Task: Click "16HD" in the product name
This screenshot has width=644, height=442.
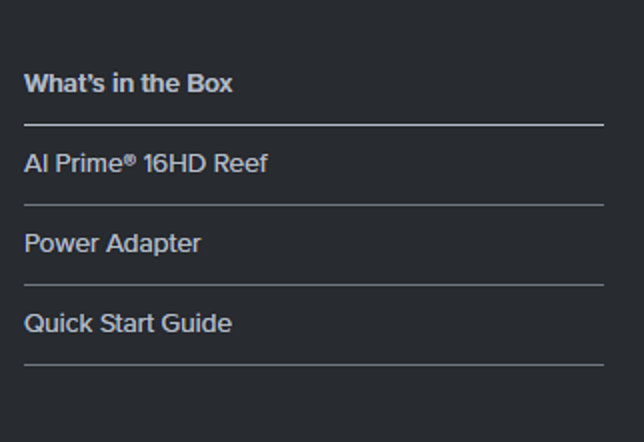Action: [x=175, y=163]
